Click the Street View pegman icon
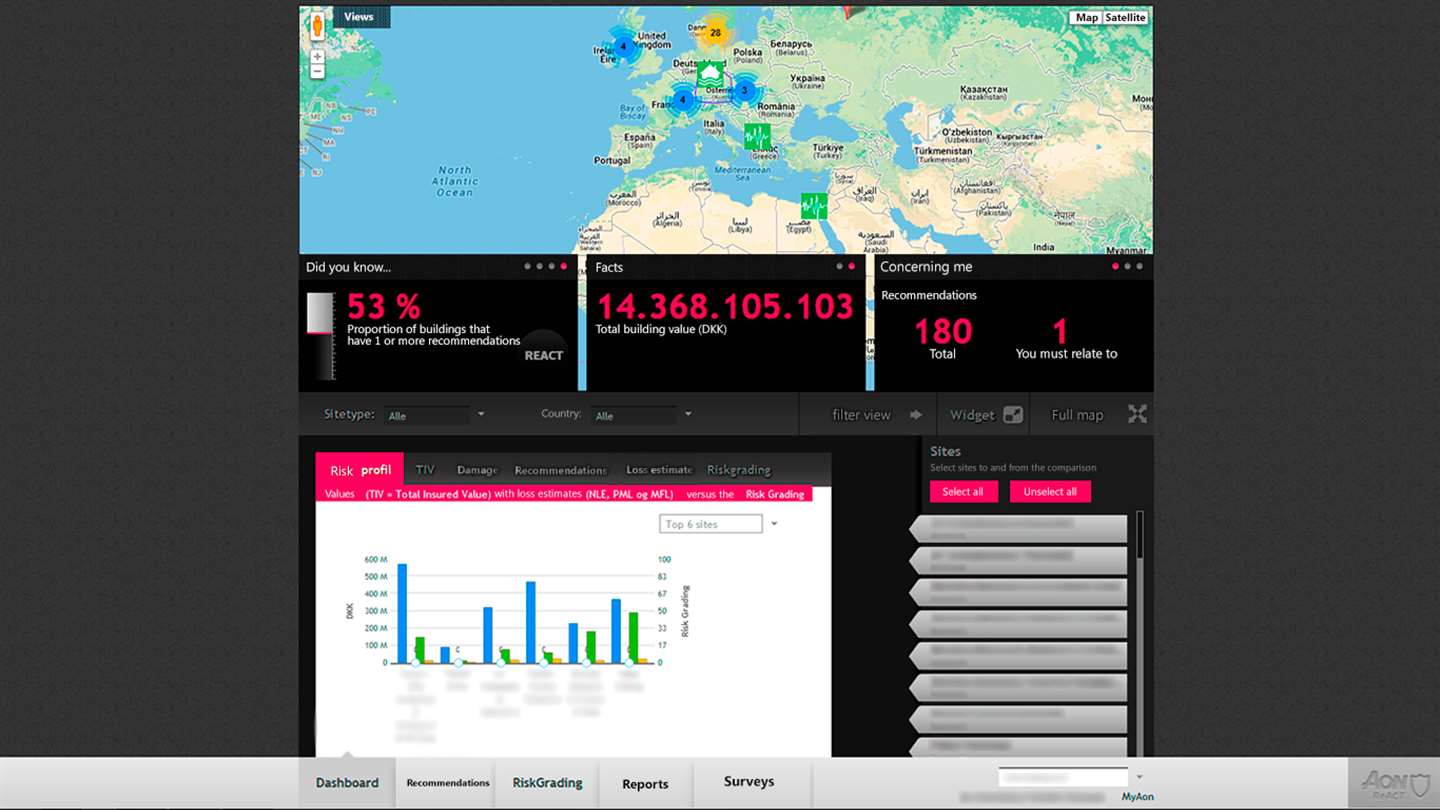This screenshot has width=1440, height=810. click(317, 26)
